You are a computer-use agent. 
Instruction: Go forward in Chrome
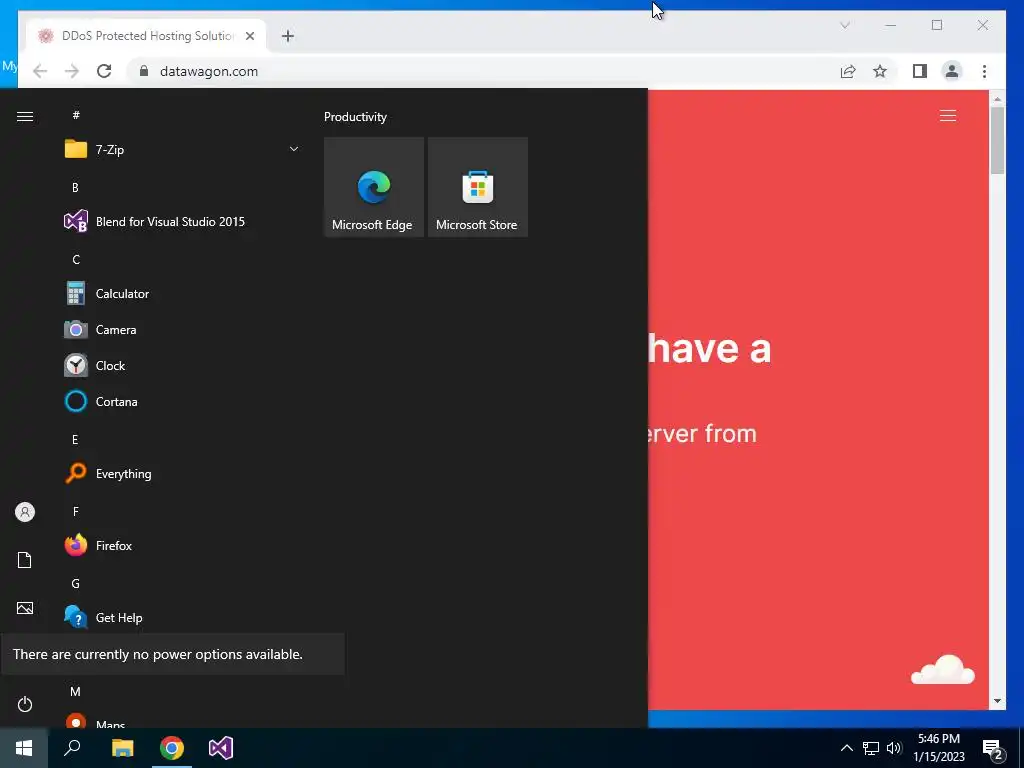point(72,71)
